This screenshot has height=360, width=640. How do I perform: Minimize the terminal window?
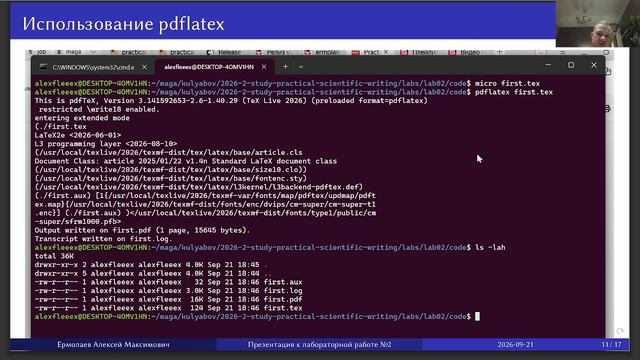click(x=548, y=65)
